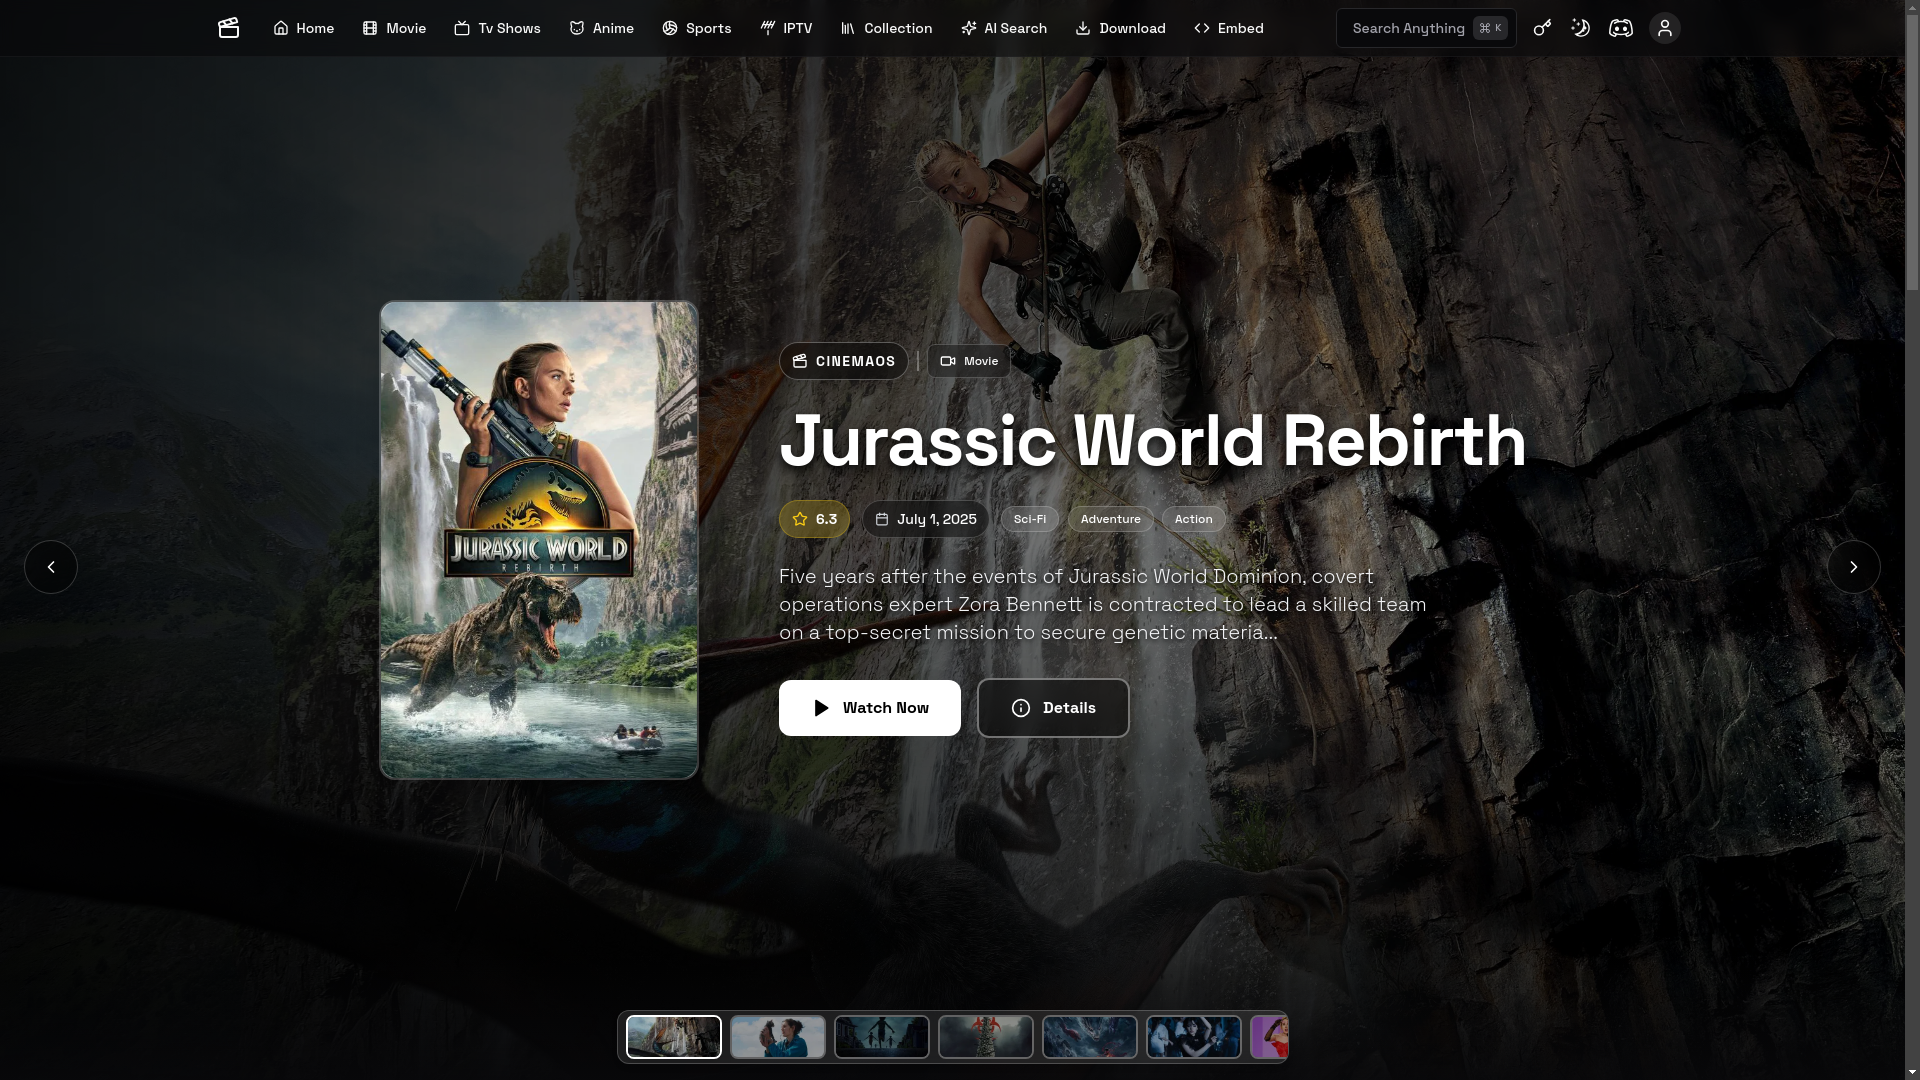
Task: Click the scrollbar up arrow
Action: point(1912,7)
